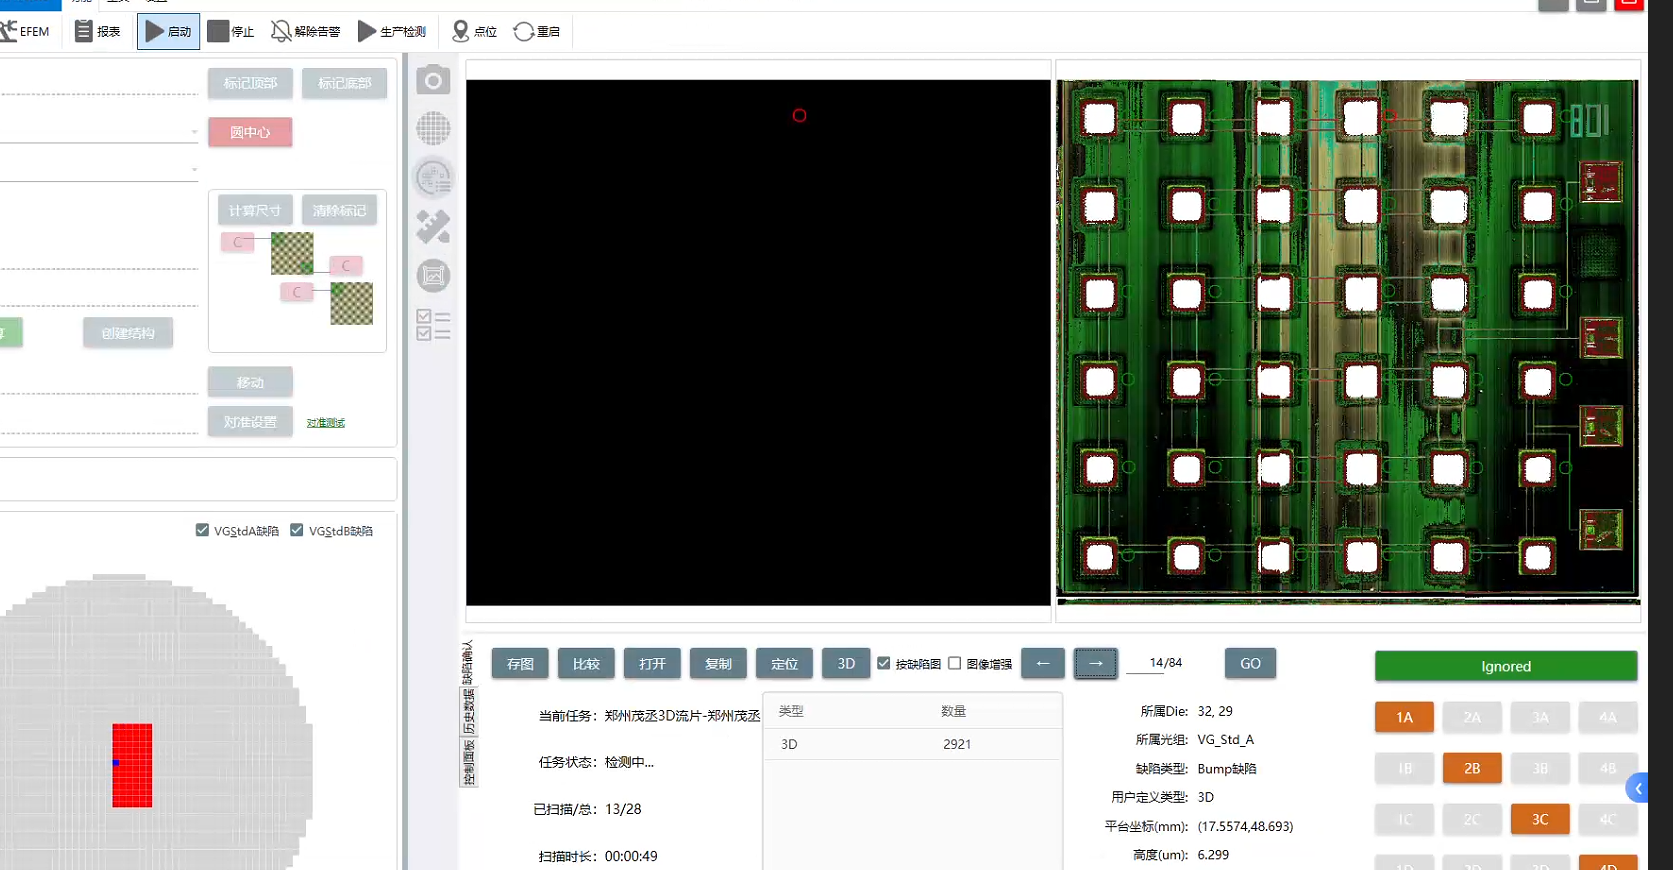The width and height of the screenshot is (1673, 870).
Task: Click the 清除标记 button
Action: tap(339, 210)
